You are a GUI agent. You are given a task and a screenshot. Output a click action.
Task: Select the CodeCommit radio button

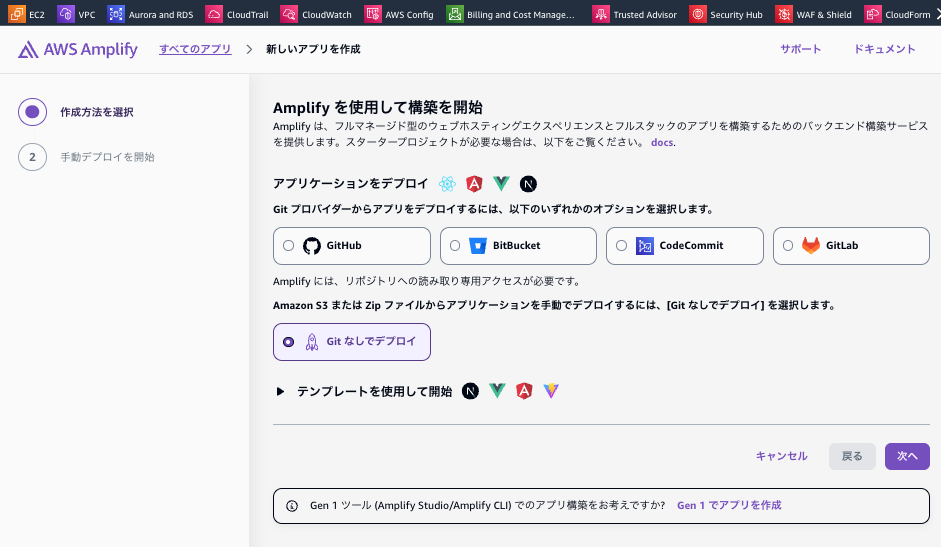pyautogui.click(x=622, y=246)
